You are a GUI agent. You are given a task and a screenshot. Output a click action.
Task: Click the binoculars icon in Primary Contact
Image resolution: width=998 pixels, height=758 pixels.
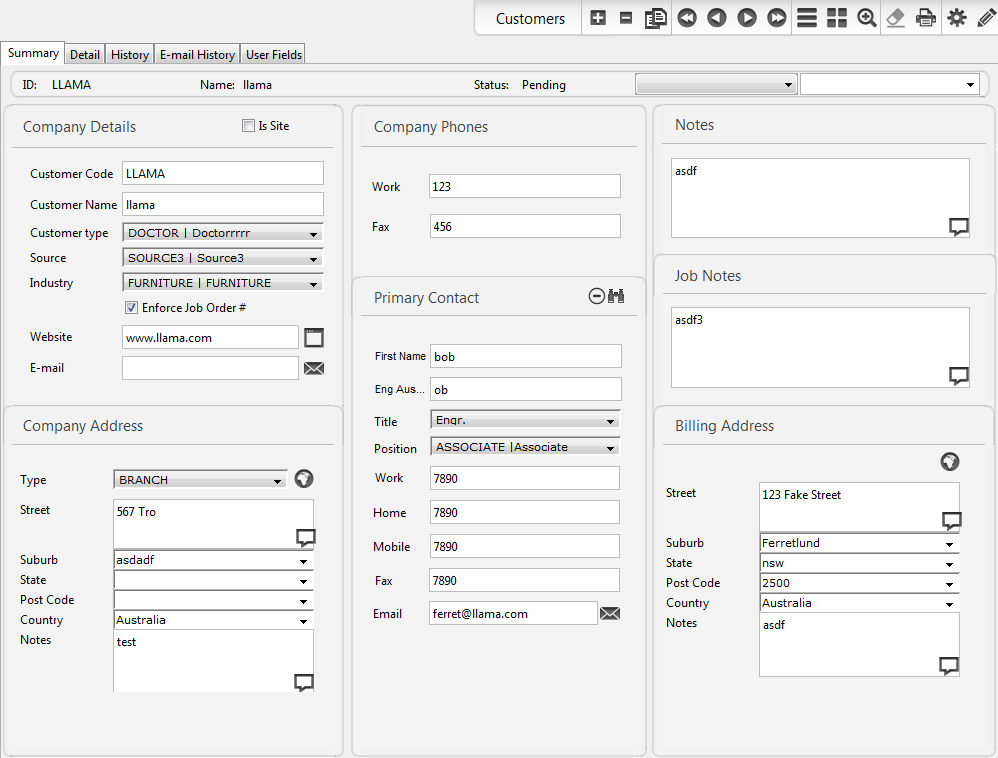pyautogui.click(x=616, y=296)
